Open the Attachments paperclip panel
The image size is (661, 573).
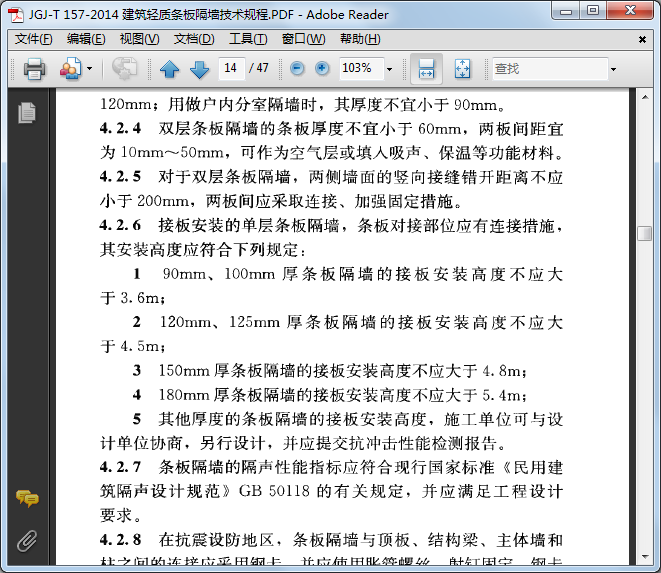pyautogui.click(x=27, y=541)
